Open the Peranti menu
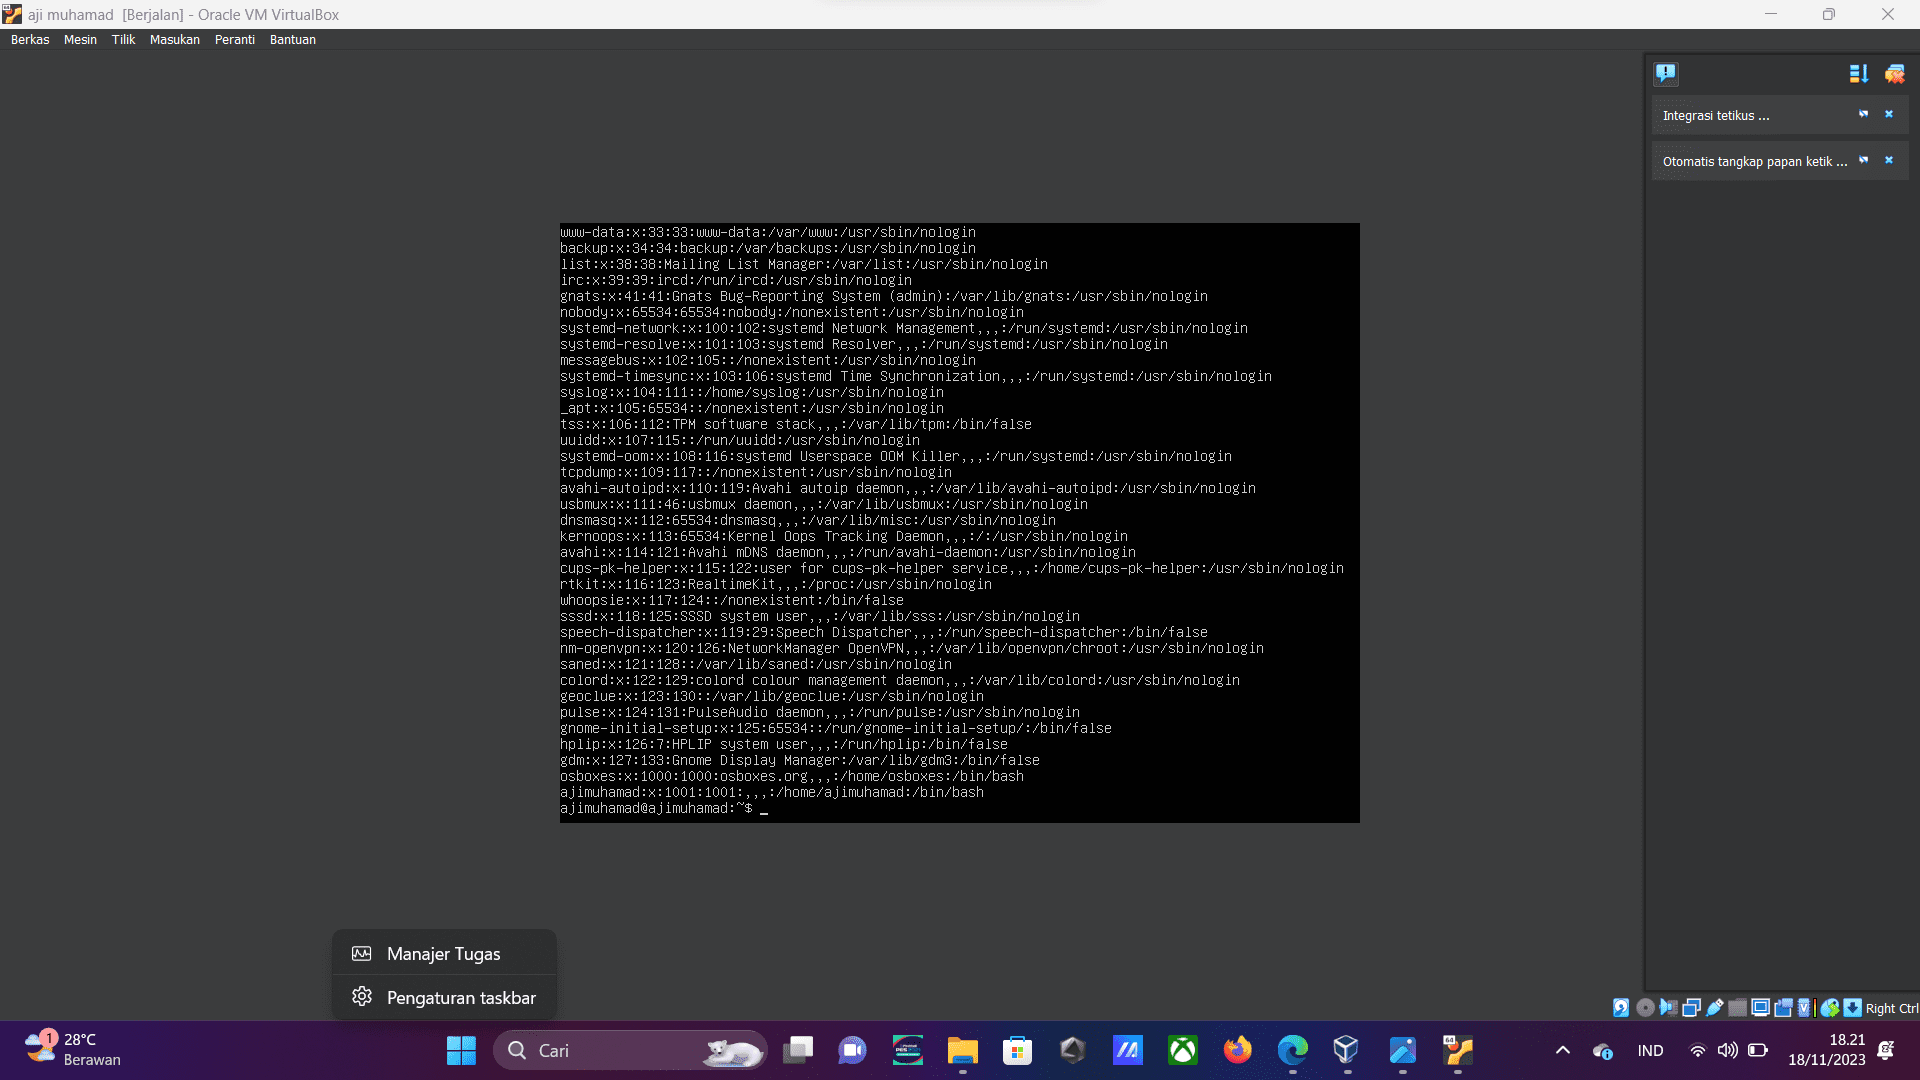 click(235, 40)
